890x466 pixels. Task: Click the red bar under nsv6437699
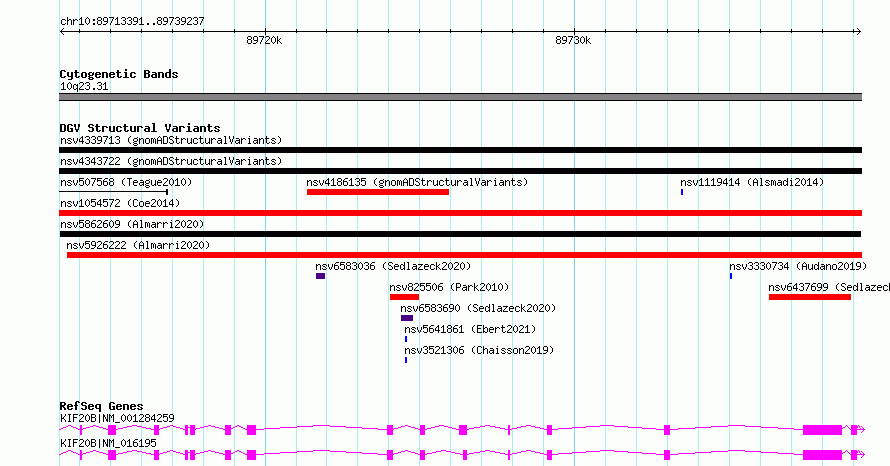point(810,297)
